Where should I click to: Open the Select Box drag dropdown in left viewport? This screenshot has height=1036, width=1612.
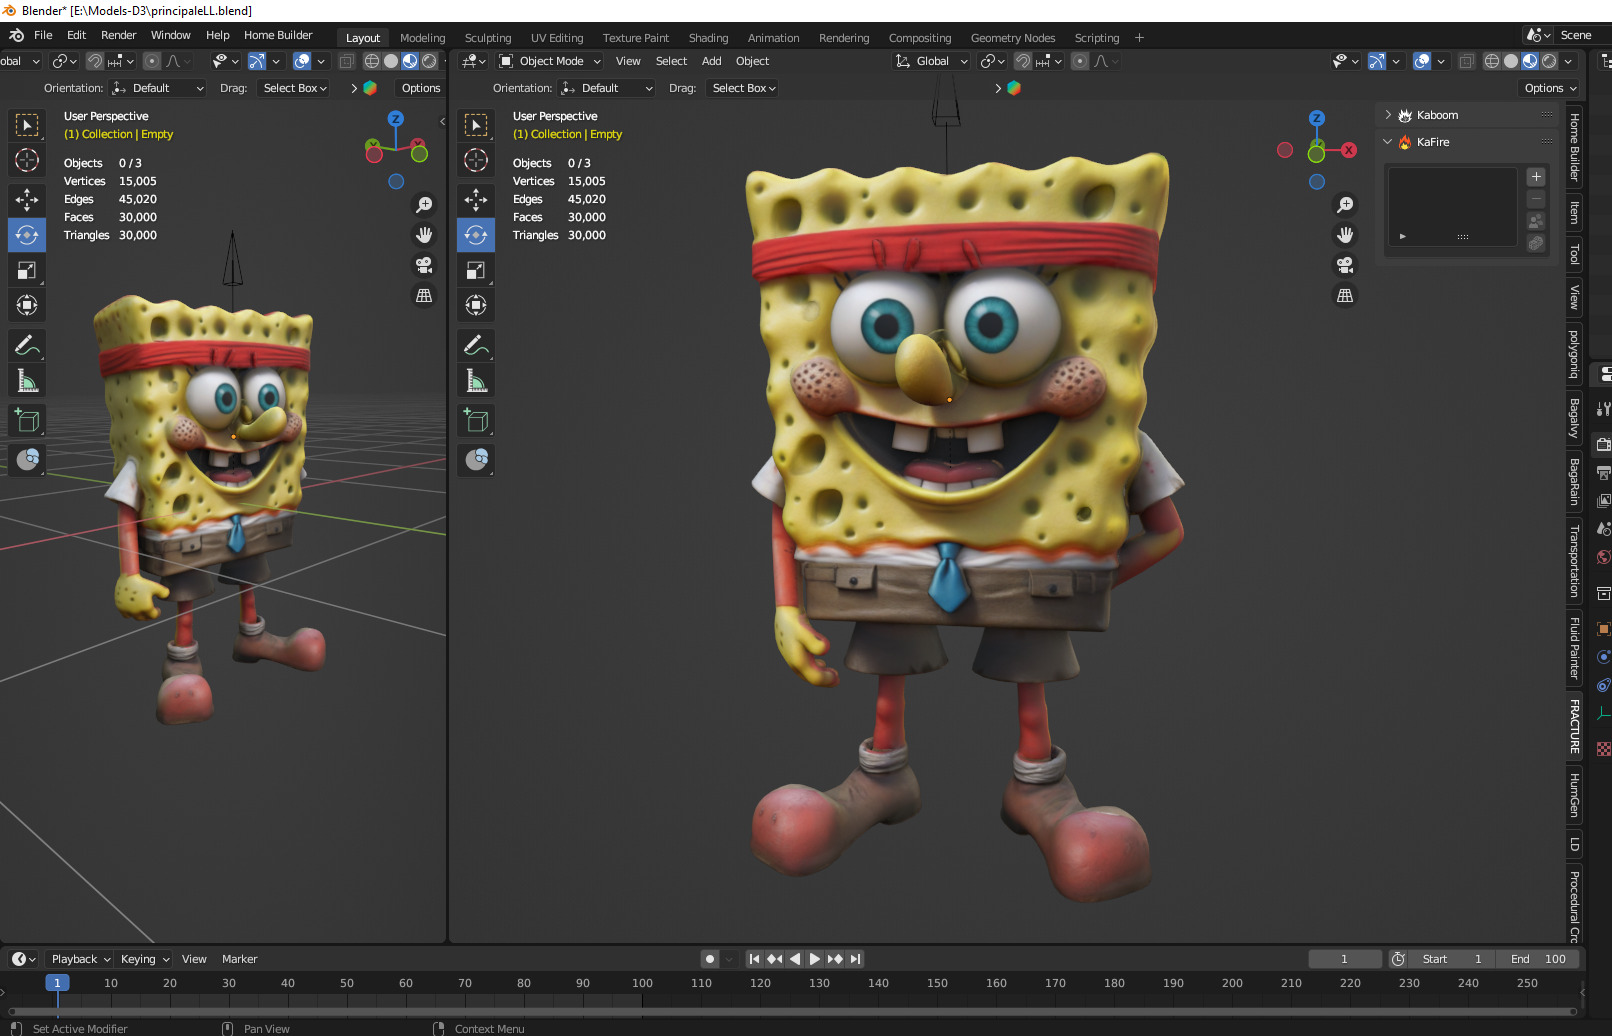coord(295,88)
